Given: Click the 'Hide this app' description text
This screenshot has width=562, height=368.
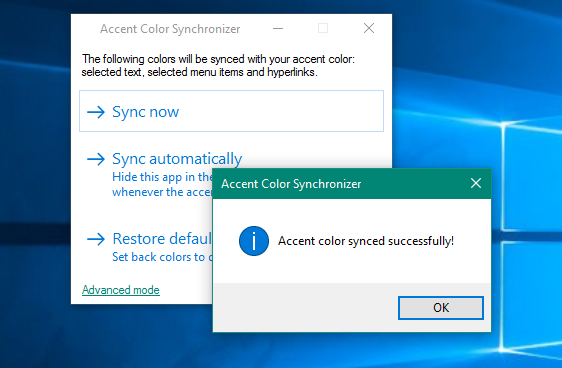Looking at the screenshot, I should pyautogui.click(x=162, y=184).
